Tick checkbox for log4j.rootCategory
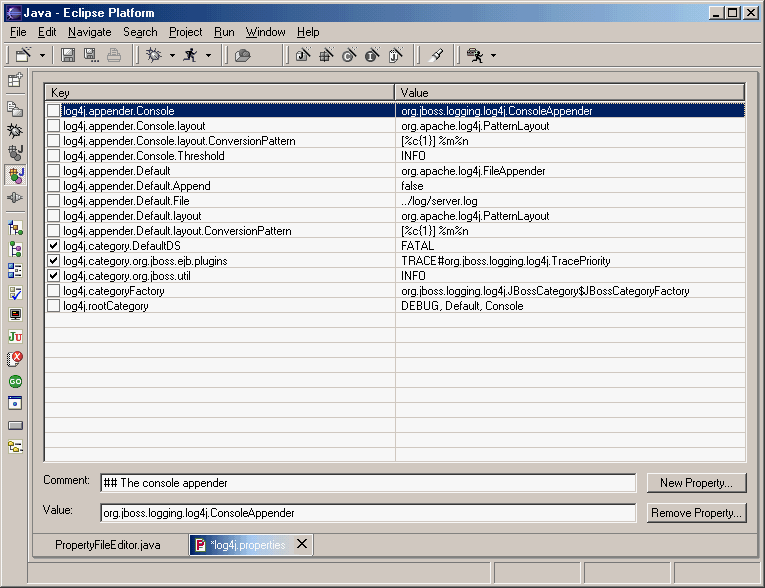The width and height of the screenshot is (765, 588). pyautogui.click(x=53, y=306)
